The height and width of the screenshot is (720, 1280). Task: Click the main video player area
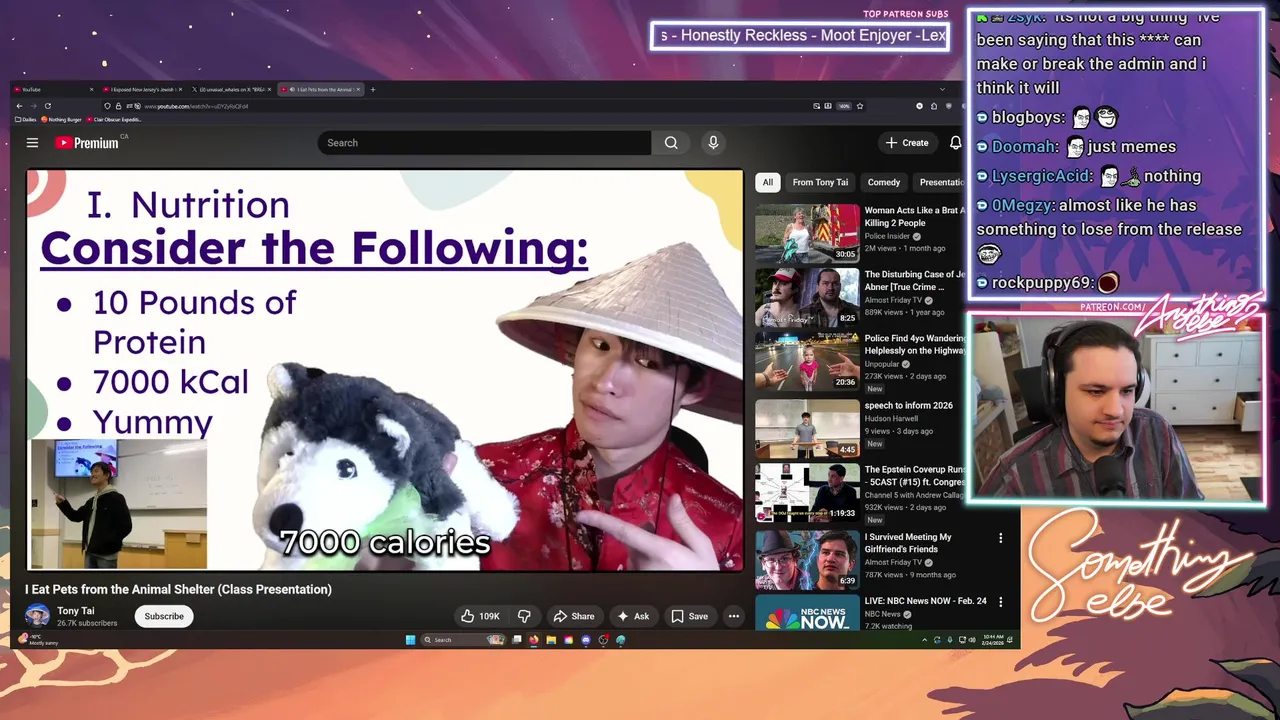pyautogui.click(x=385, y=370)
